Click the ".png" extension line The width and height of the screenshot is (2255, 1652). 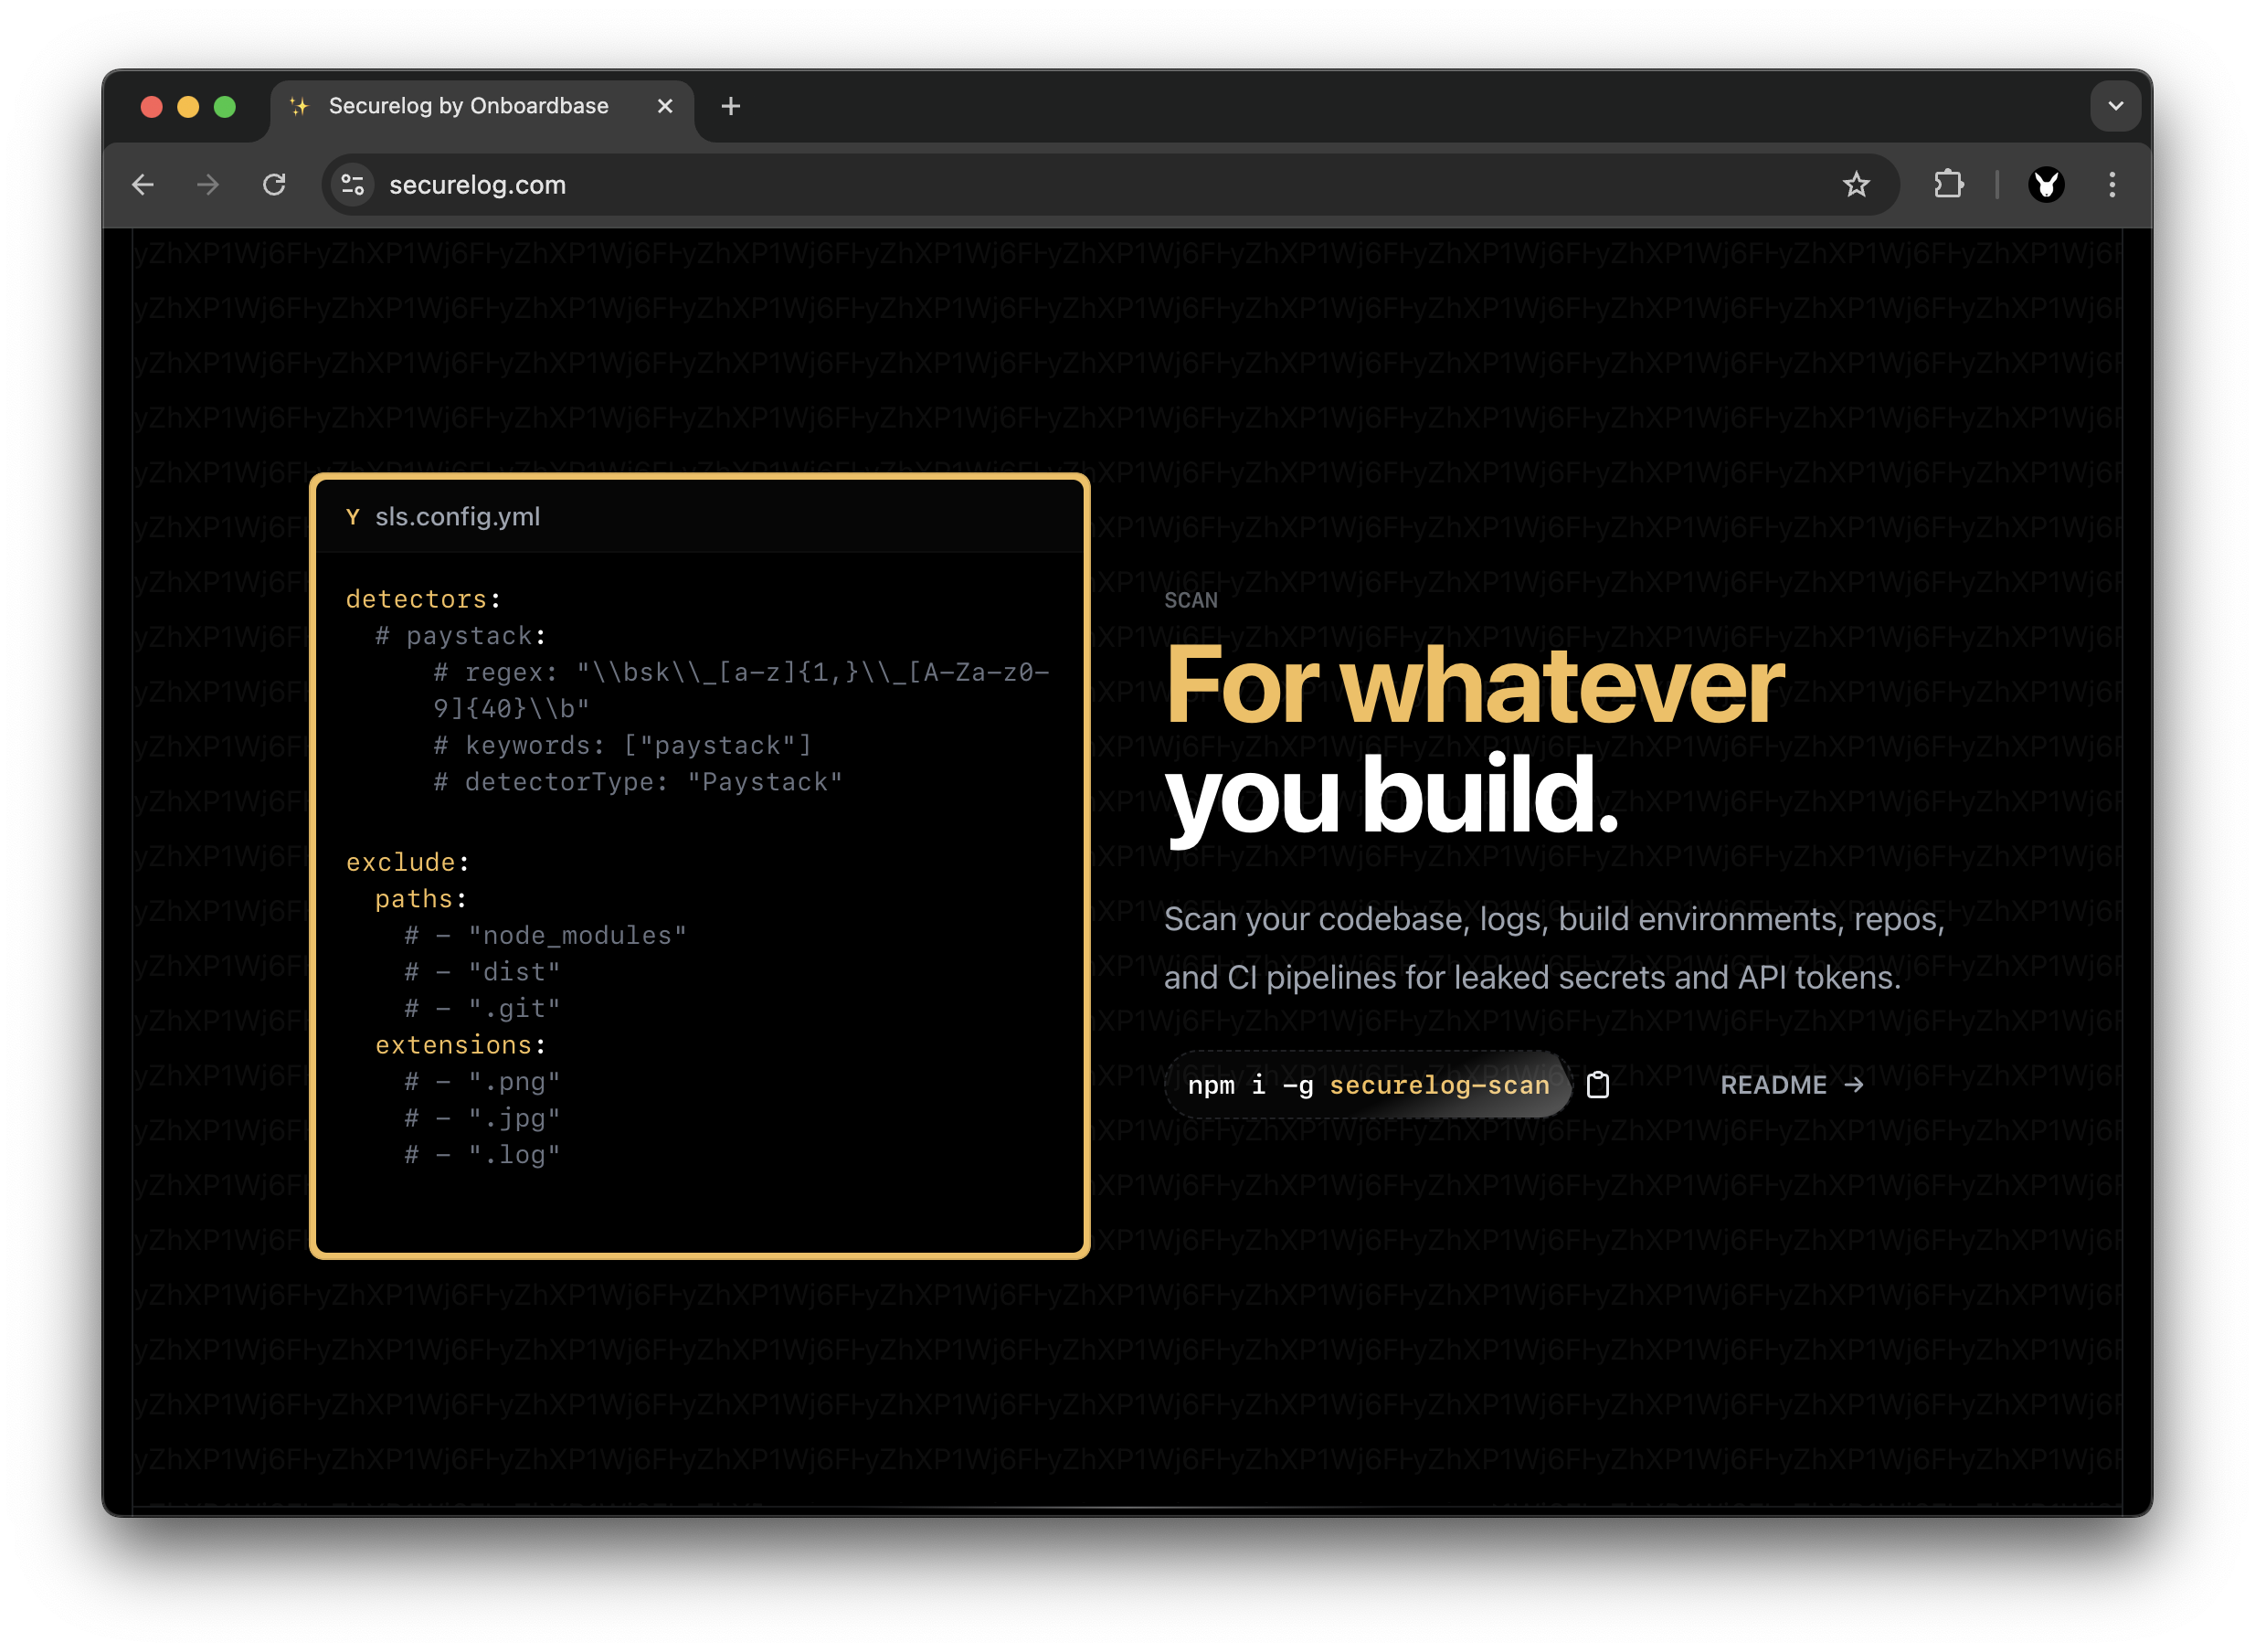click(x=482, y=1082)
